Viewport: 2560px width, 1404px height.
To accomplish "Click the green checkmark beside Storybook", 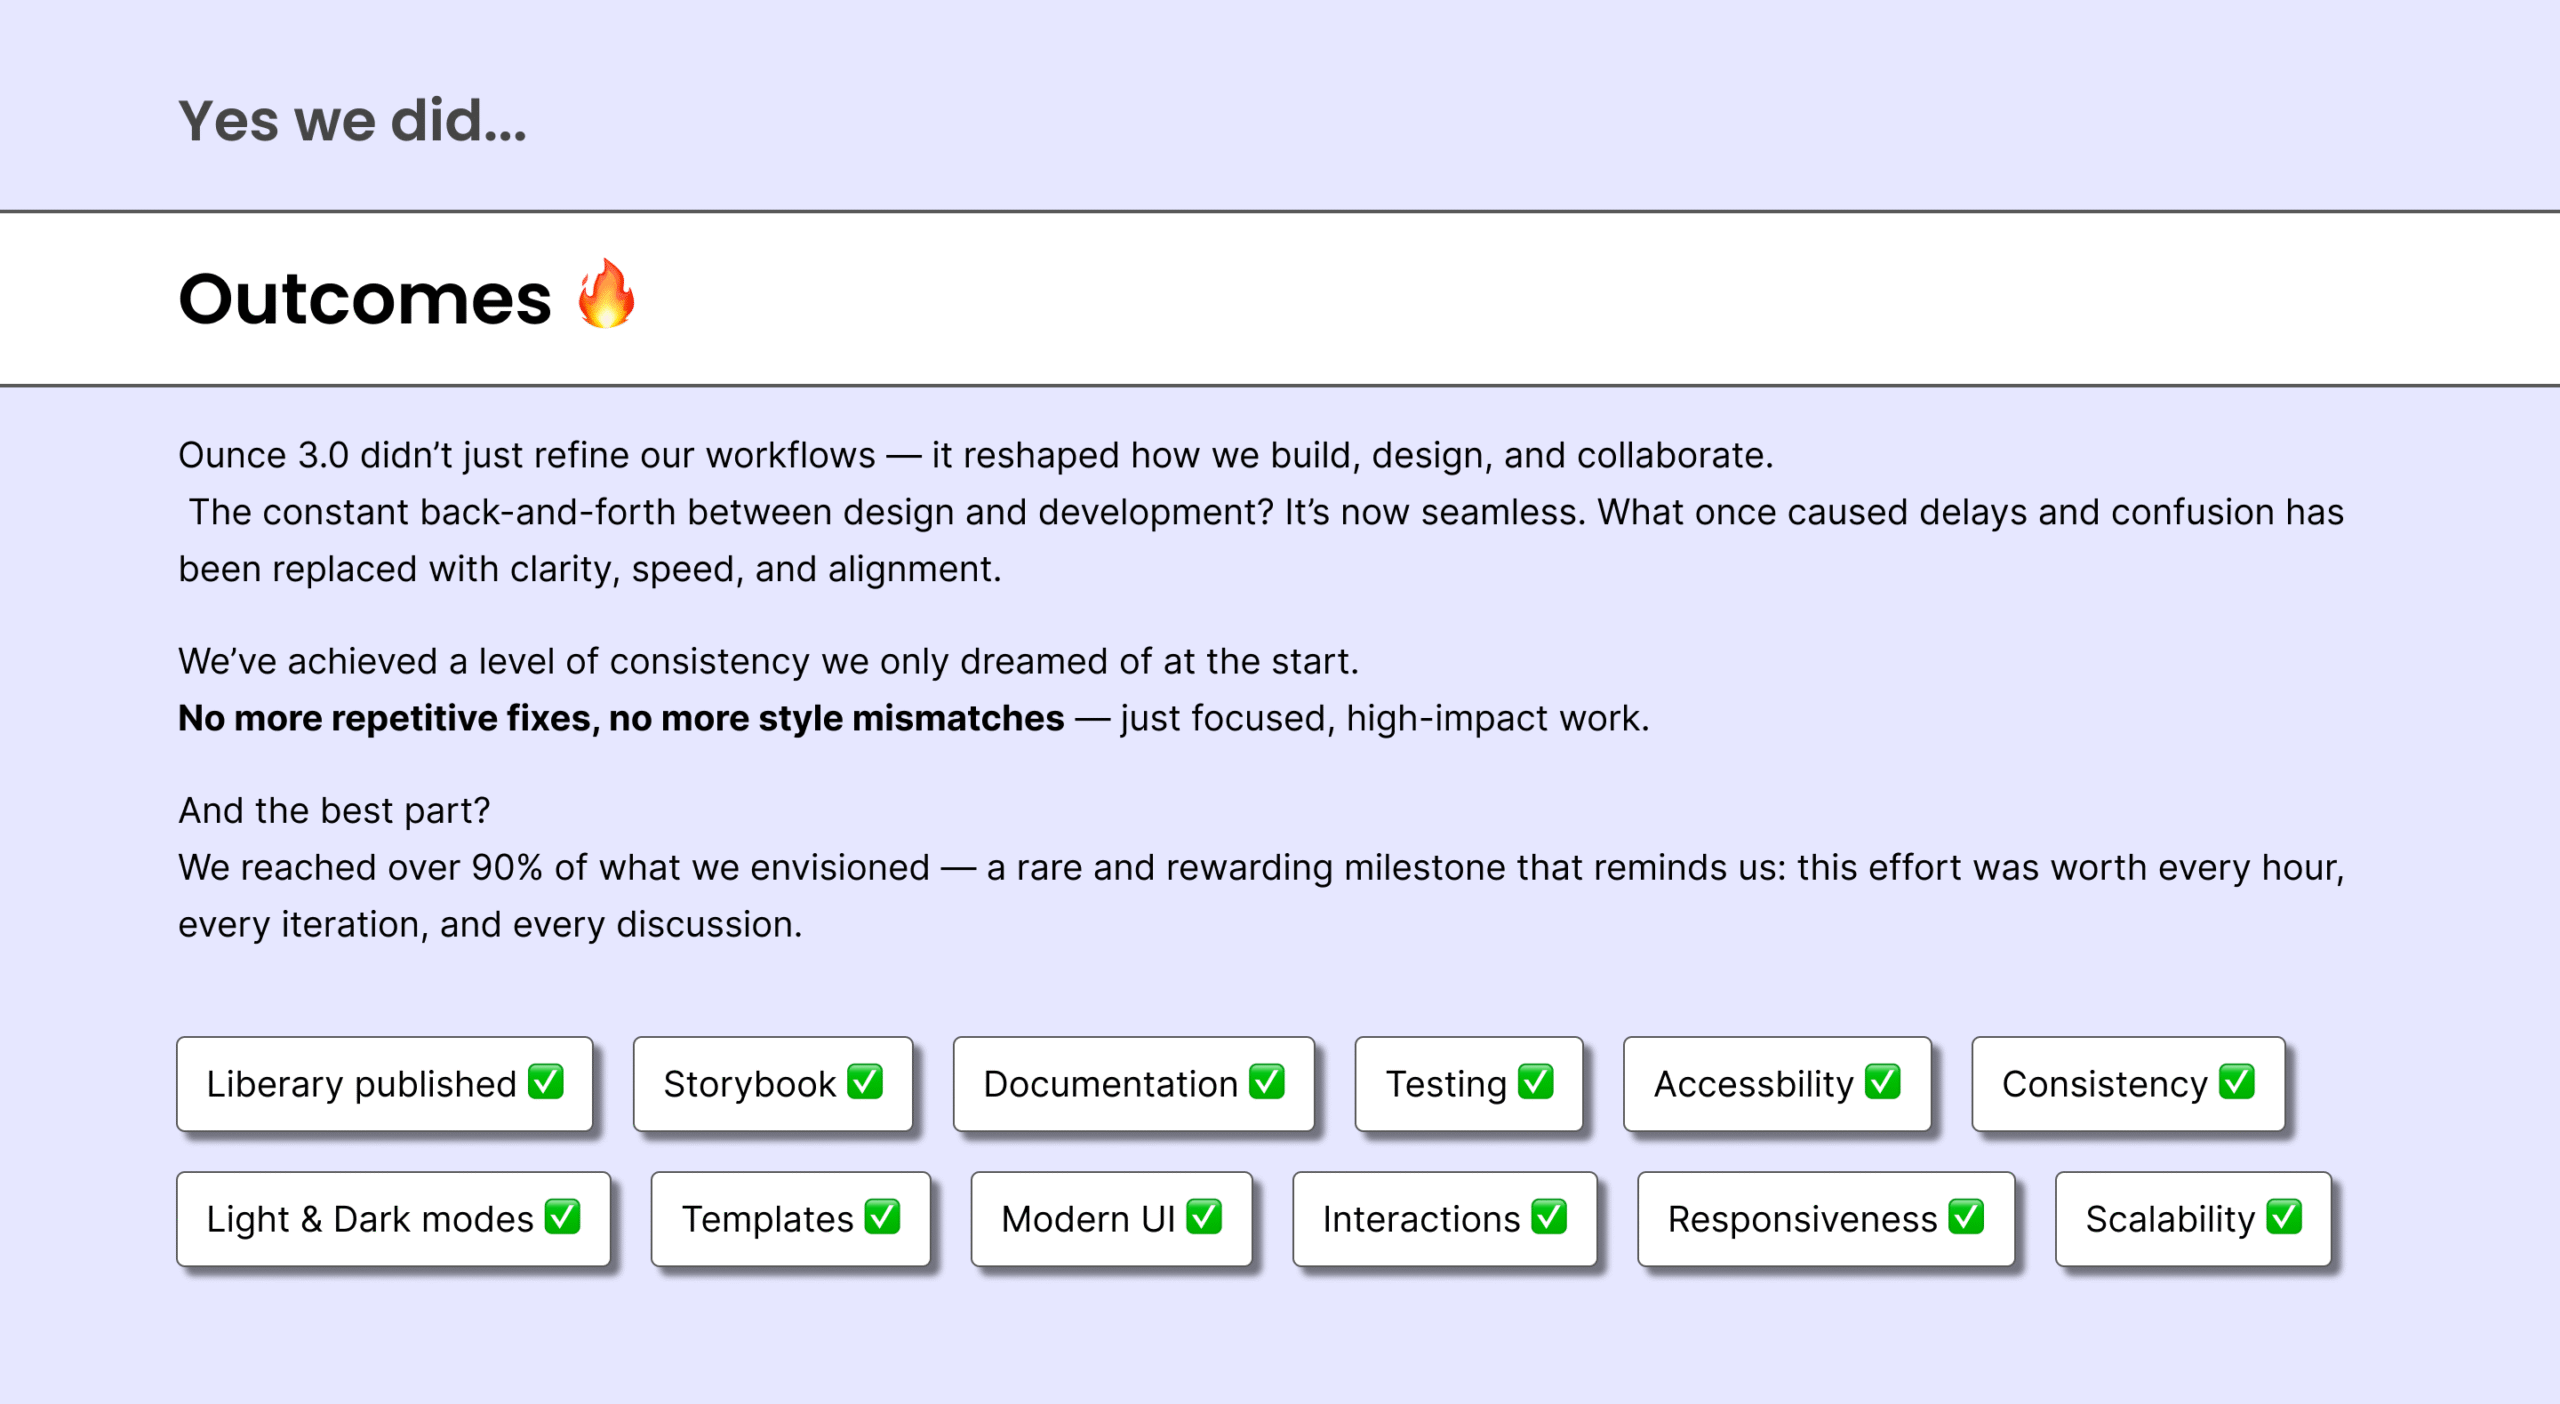I will pyautogui.click(x=865, y=1081).
